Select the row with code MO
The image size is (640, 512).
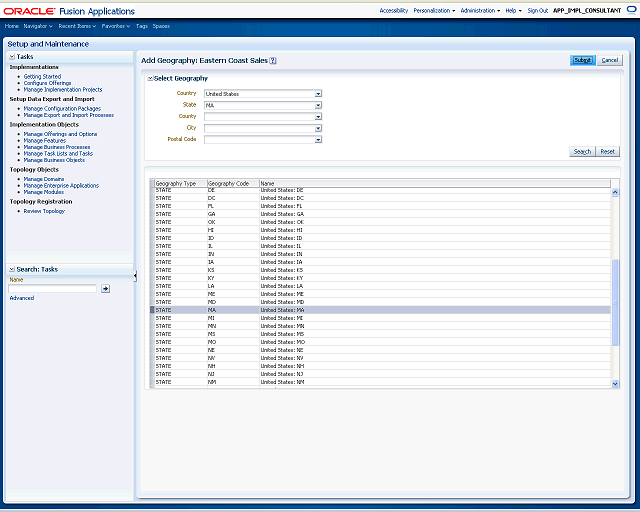[x=380, y=342]
